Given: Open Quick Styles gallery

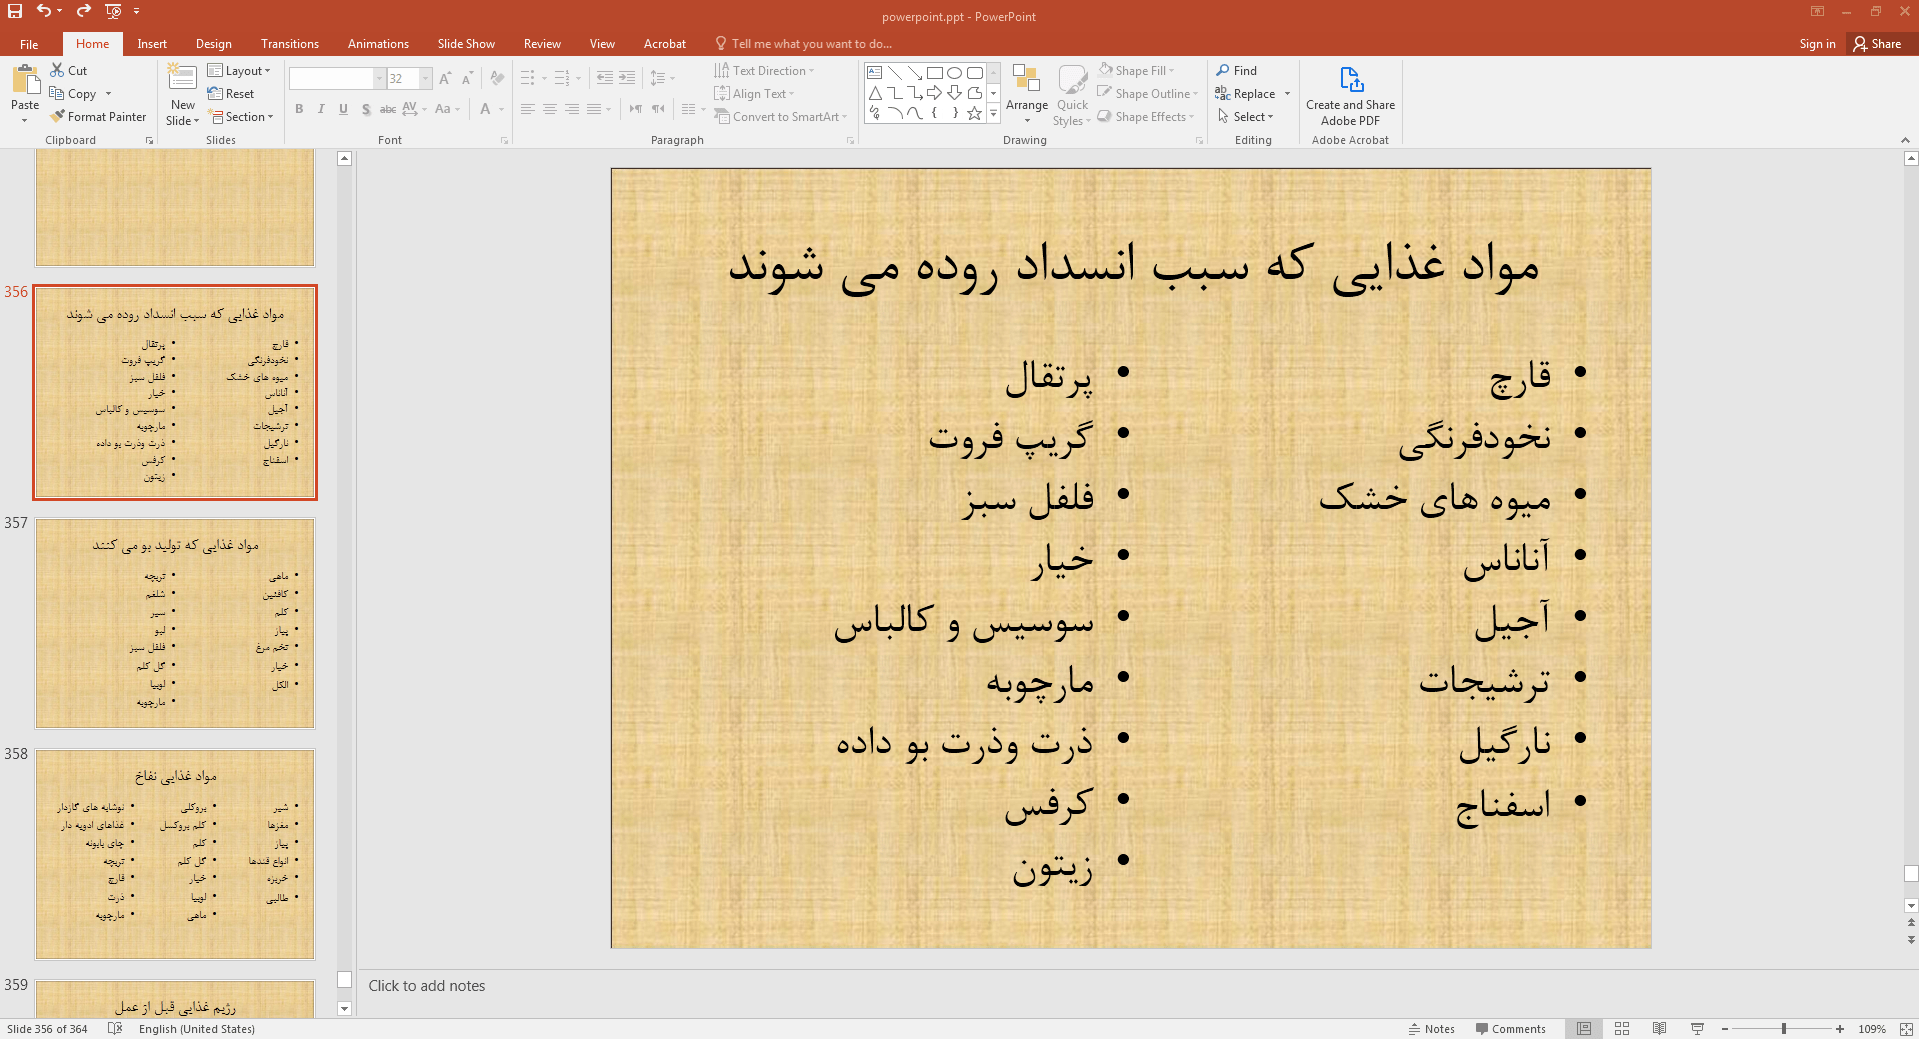Looking at the screenshot, I should [x=1073, y=95].
